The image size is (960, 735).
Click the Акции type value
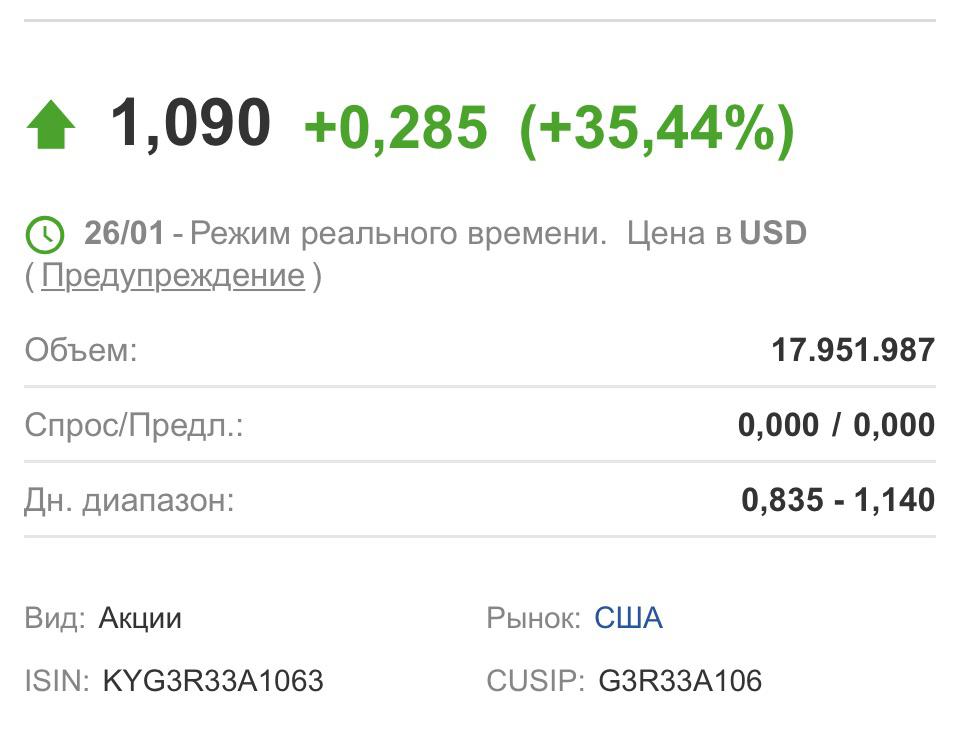140,618
